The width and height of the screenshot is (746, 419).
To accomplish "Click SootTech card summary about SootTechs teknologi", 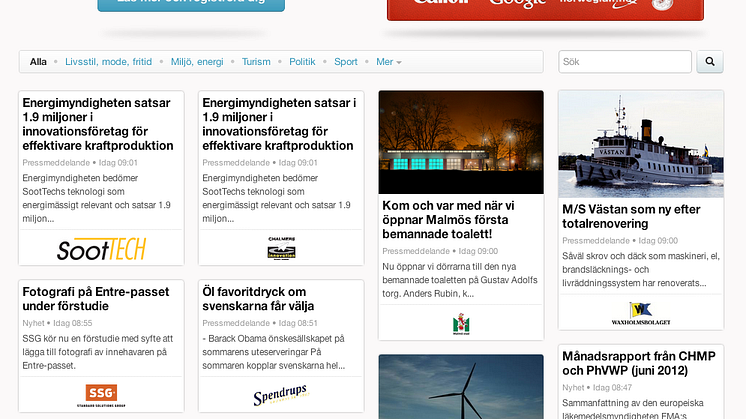I will click(97, 198).
